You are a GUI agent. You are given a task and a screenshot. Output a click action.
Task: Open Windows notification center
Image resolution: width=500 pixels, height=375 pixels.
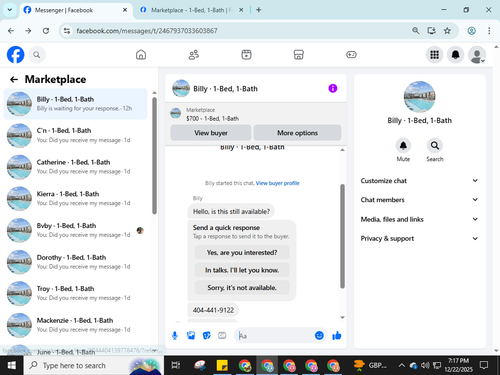coord(484,366)
